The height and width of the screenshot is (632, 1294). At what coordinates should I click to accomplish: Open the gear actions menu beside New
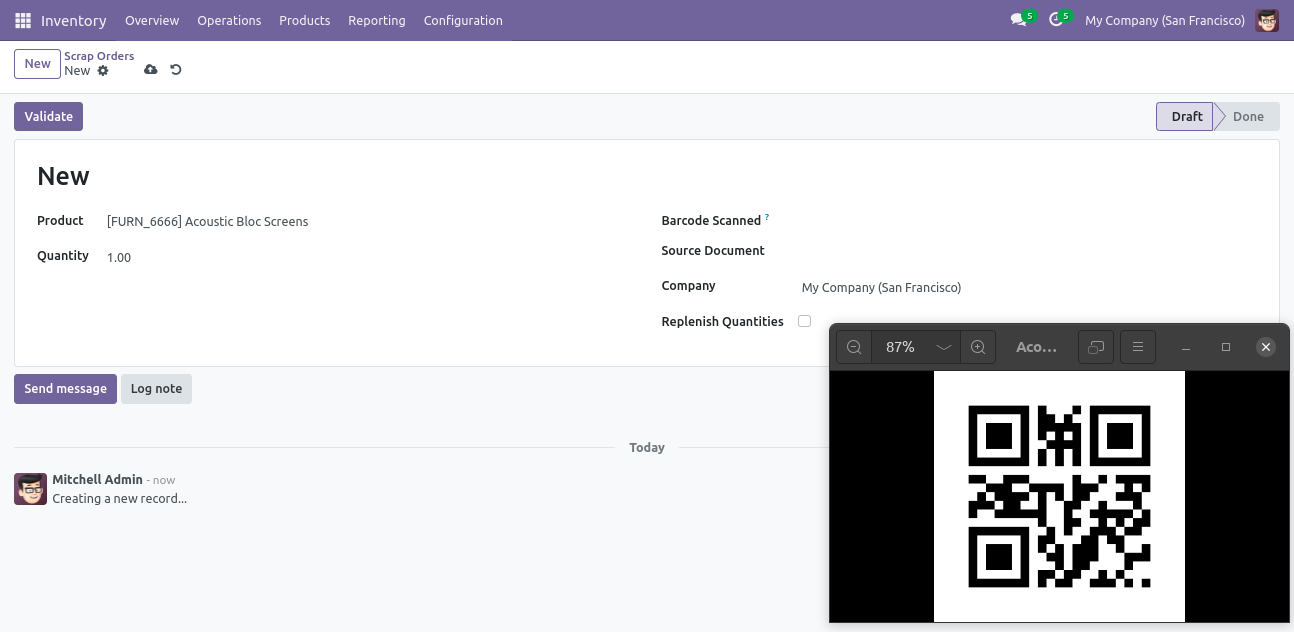click(103, 71)
